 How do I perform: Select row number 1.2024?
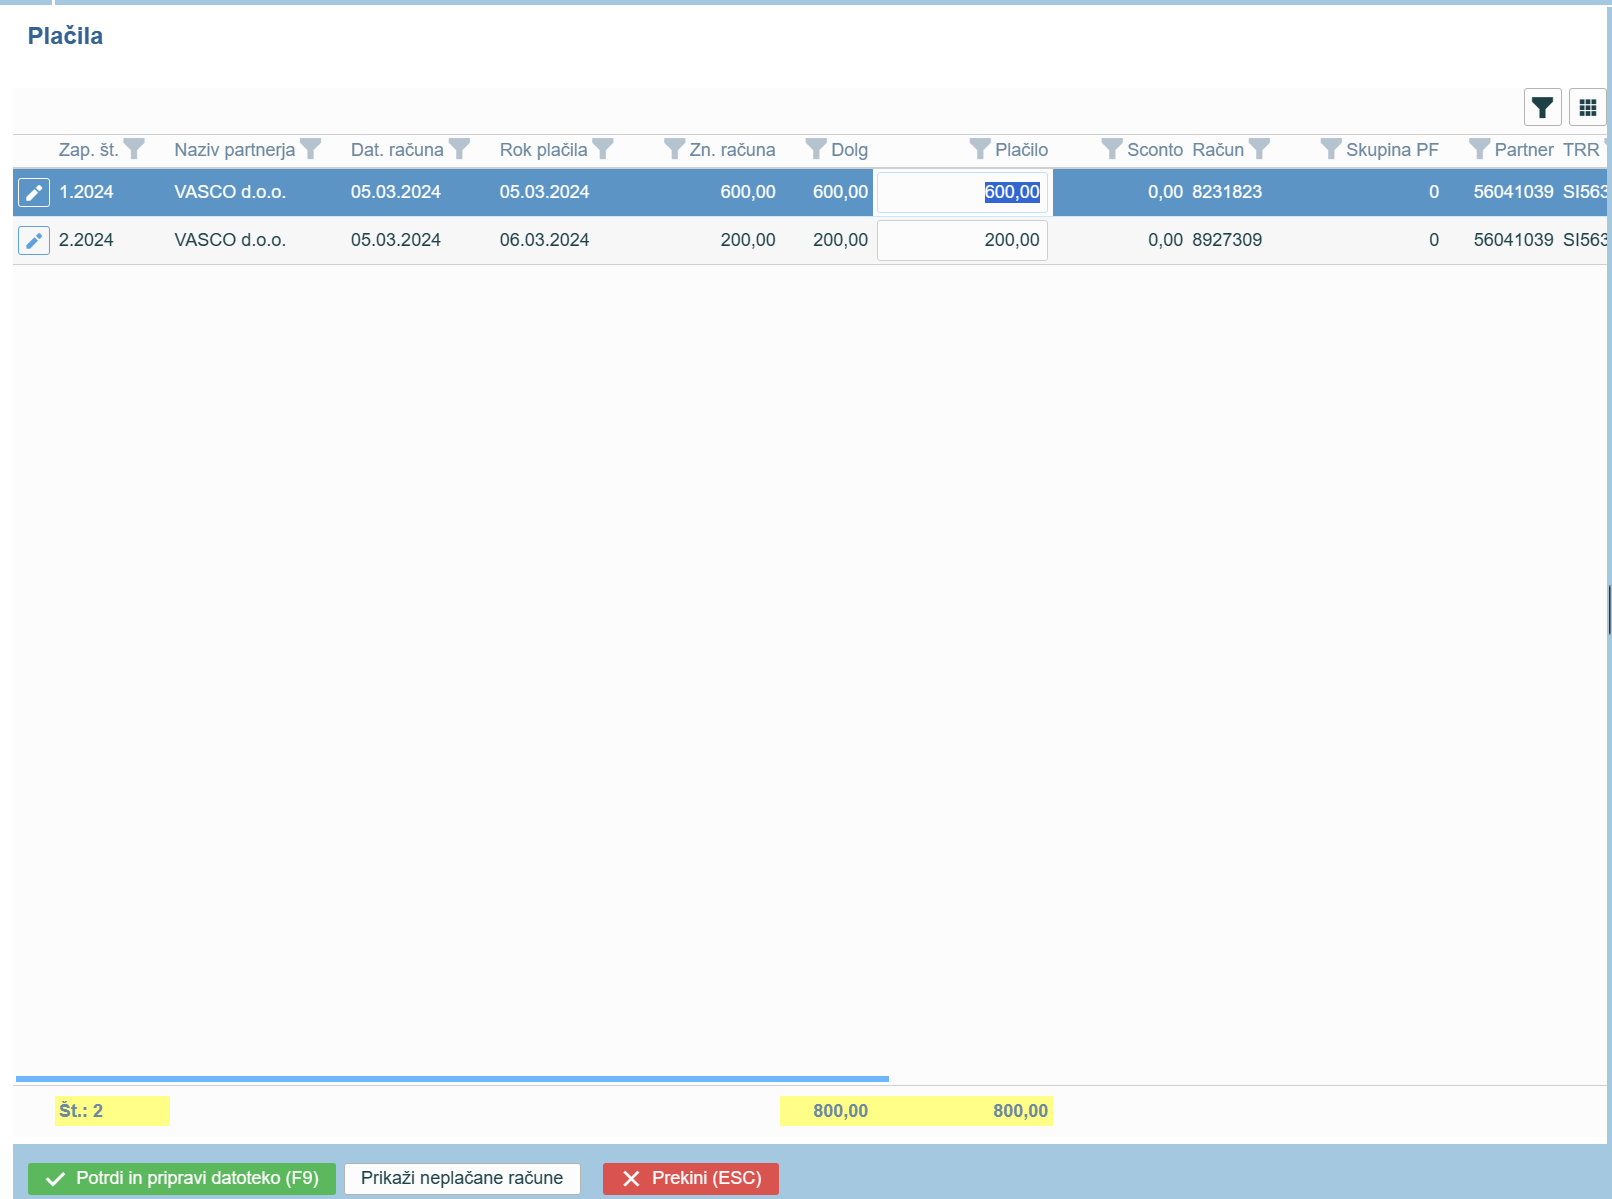pos(86,192)
